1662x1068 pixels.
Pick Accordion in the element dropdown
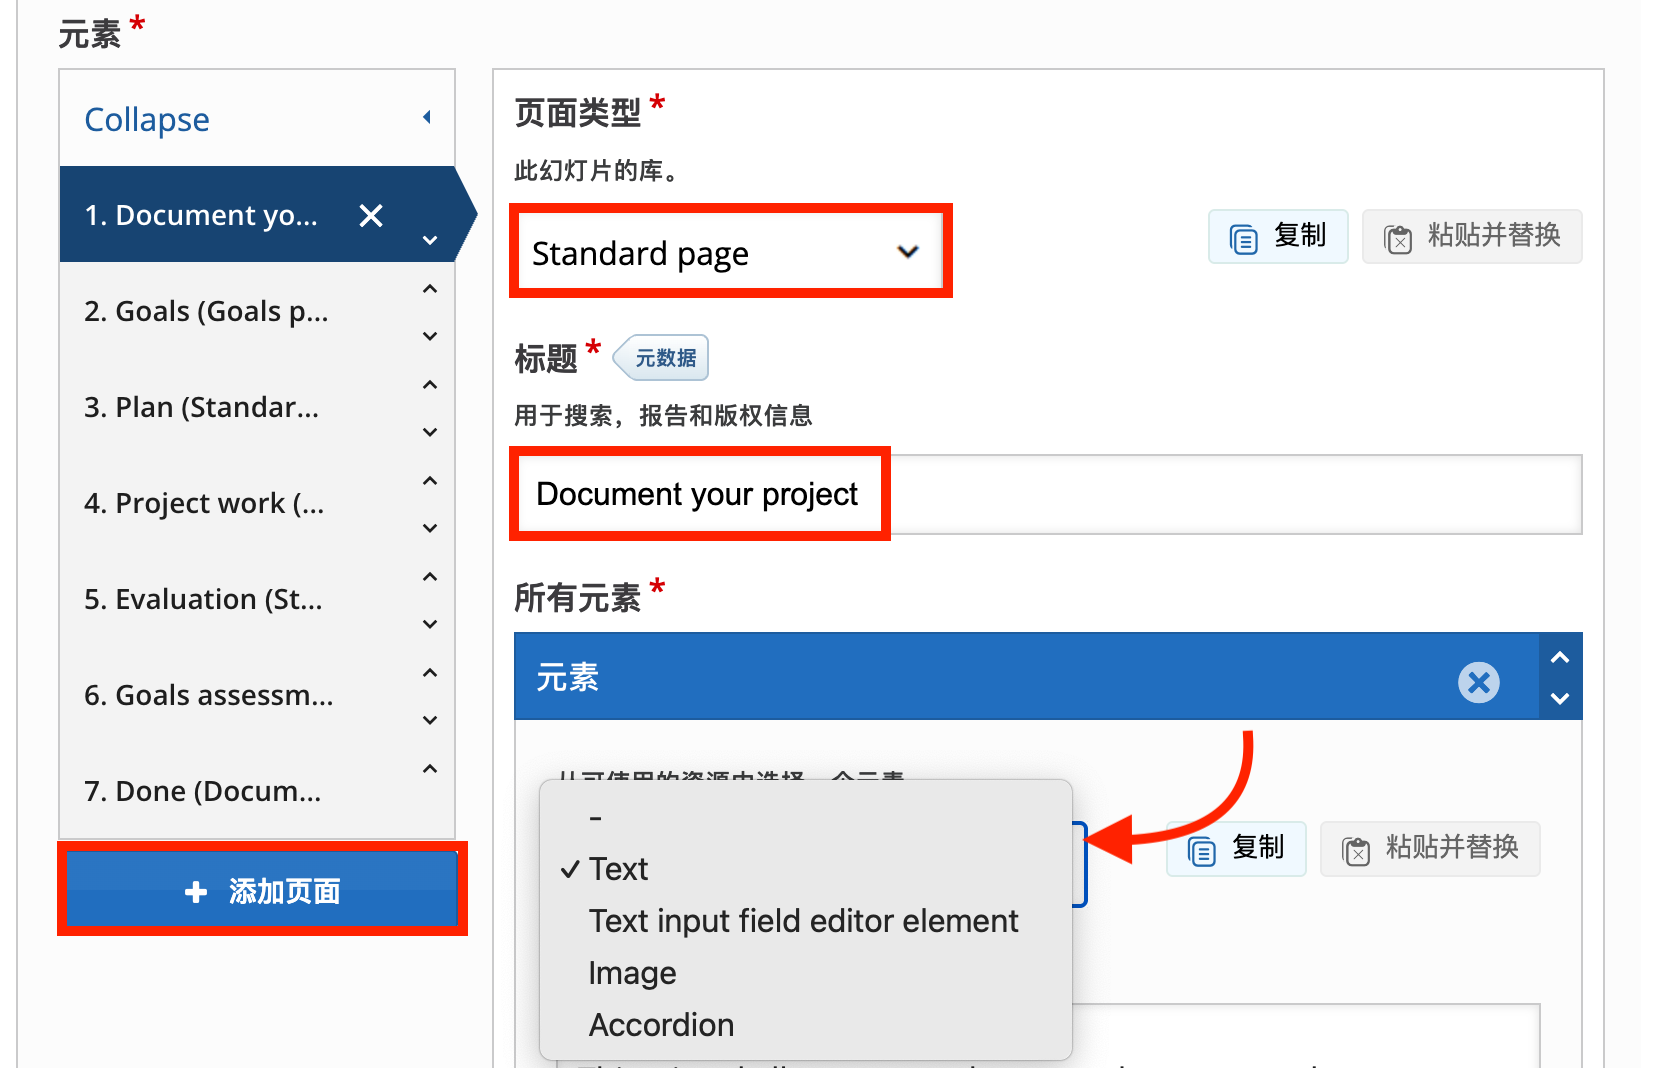point(661,1025)
